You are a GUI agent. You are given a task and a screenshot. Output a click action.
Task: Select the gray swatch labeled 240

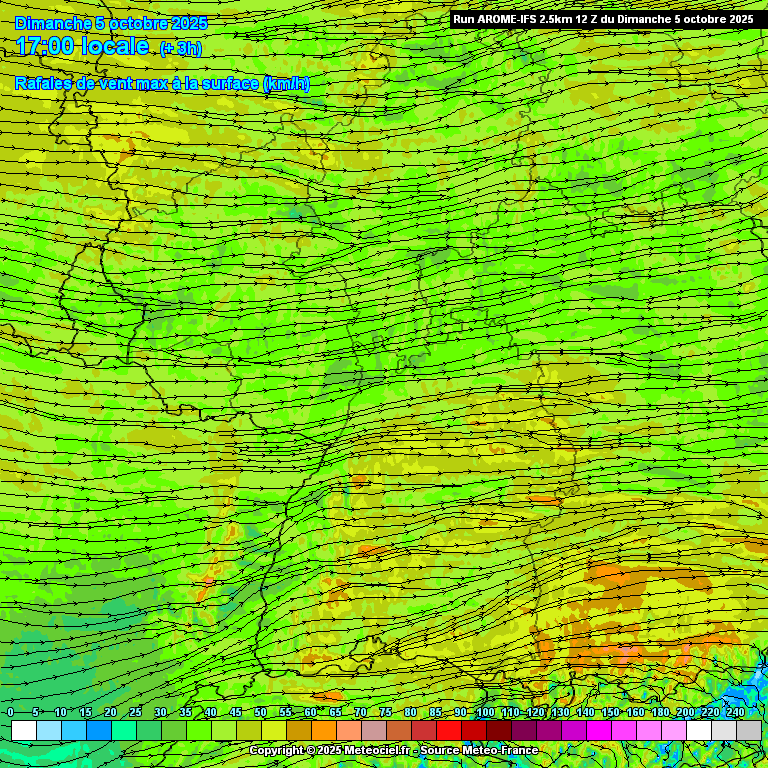pyautogui.click(x=748, y=730)
